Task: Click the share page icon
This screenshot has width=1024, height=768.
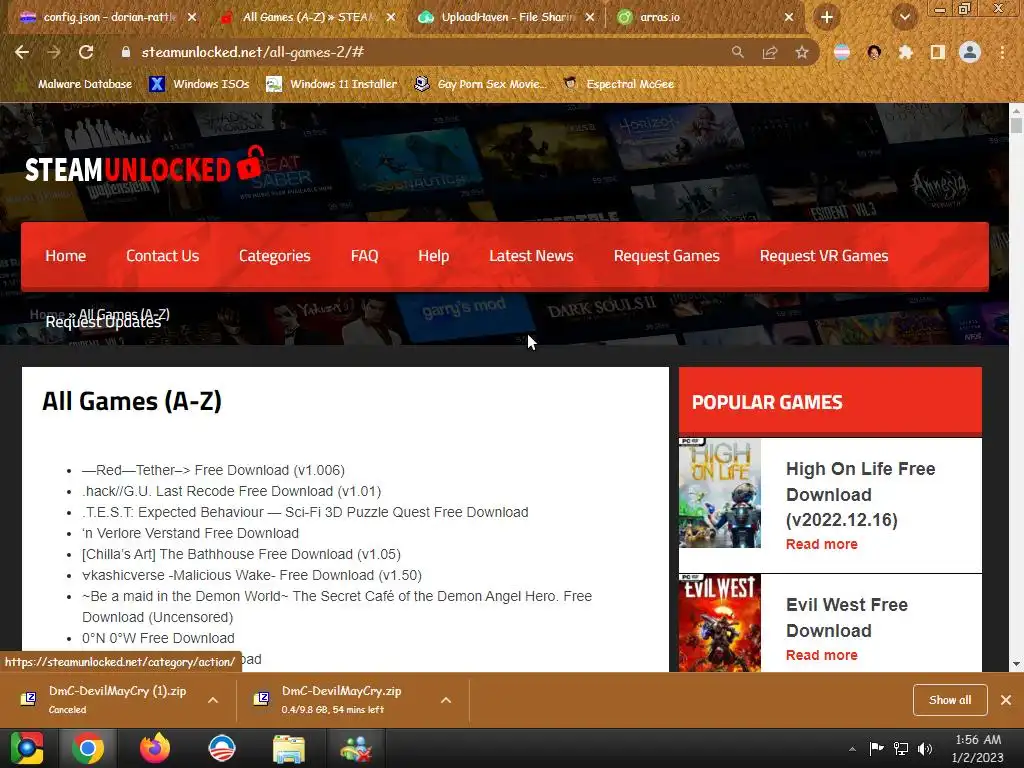Action: tap(770, 52)
